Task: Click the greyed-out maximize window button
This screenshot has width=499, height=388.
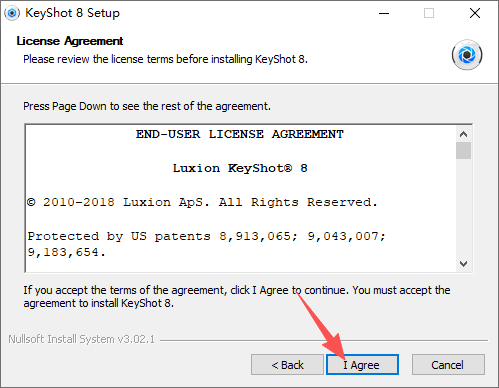Action: [x=429, y=13]
